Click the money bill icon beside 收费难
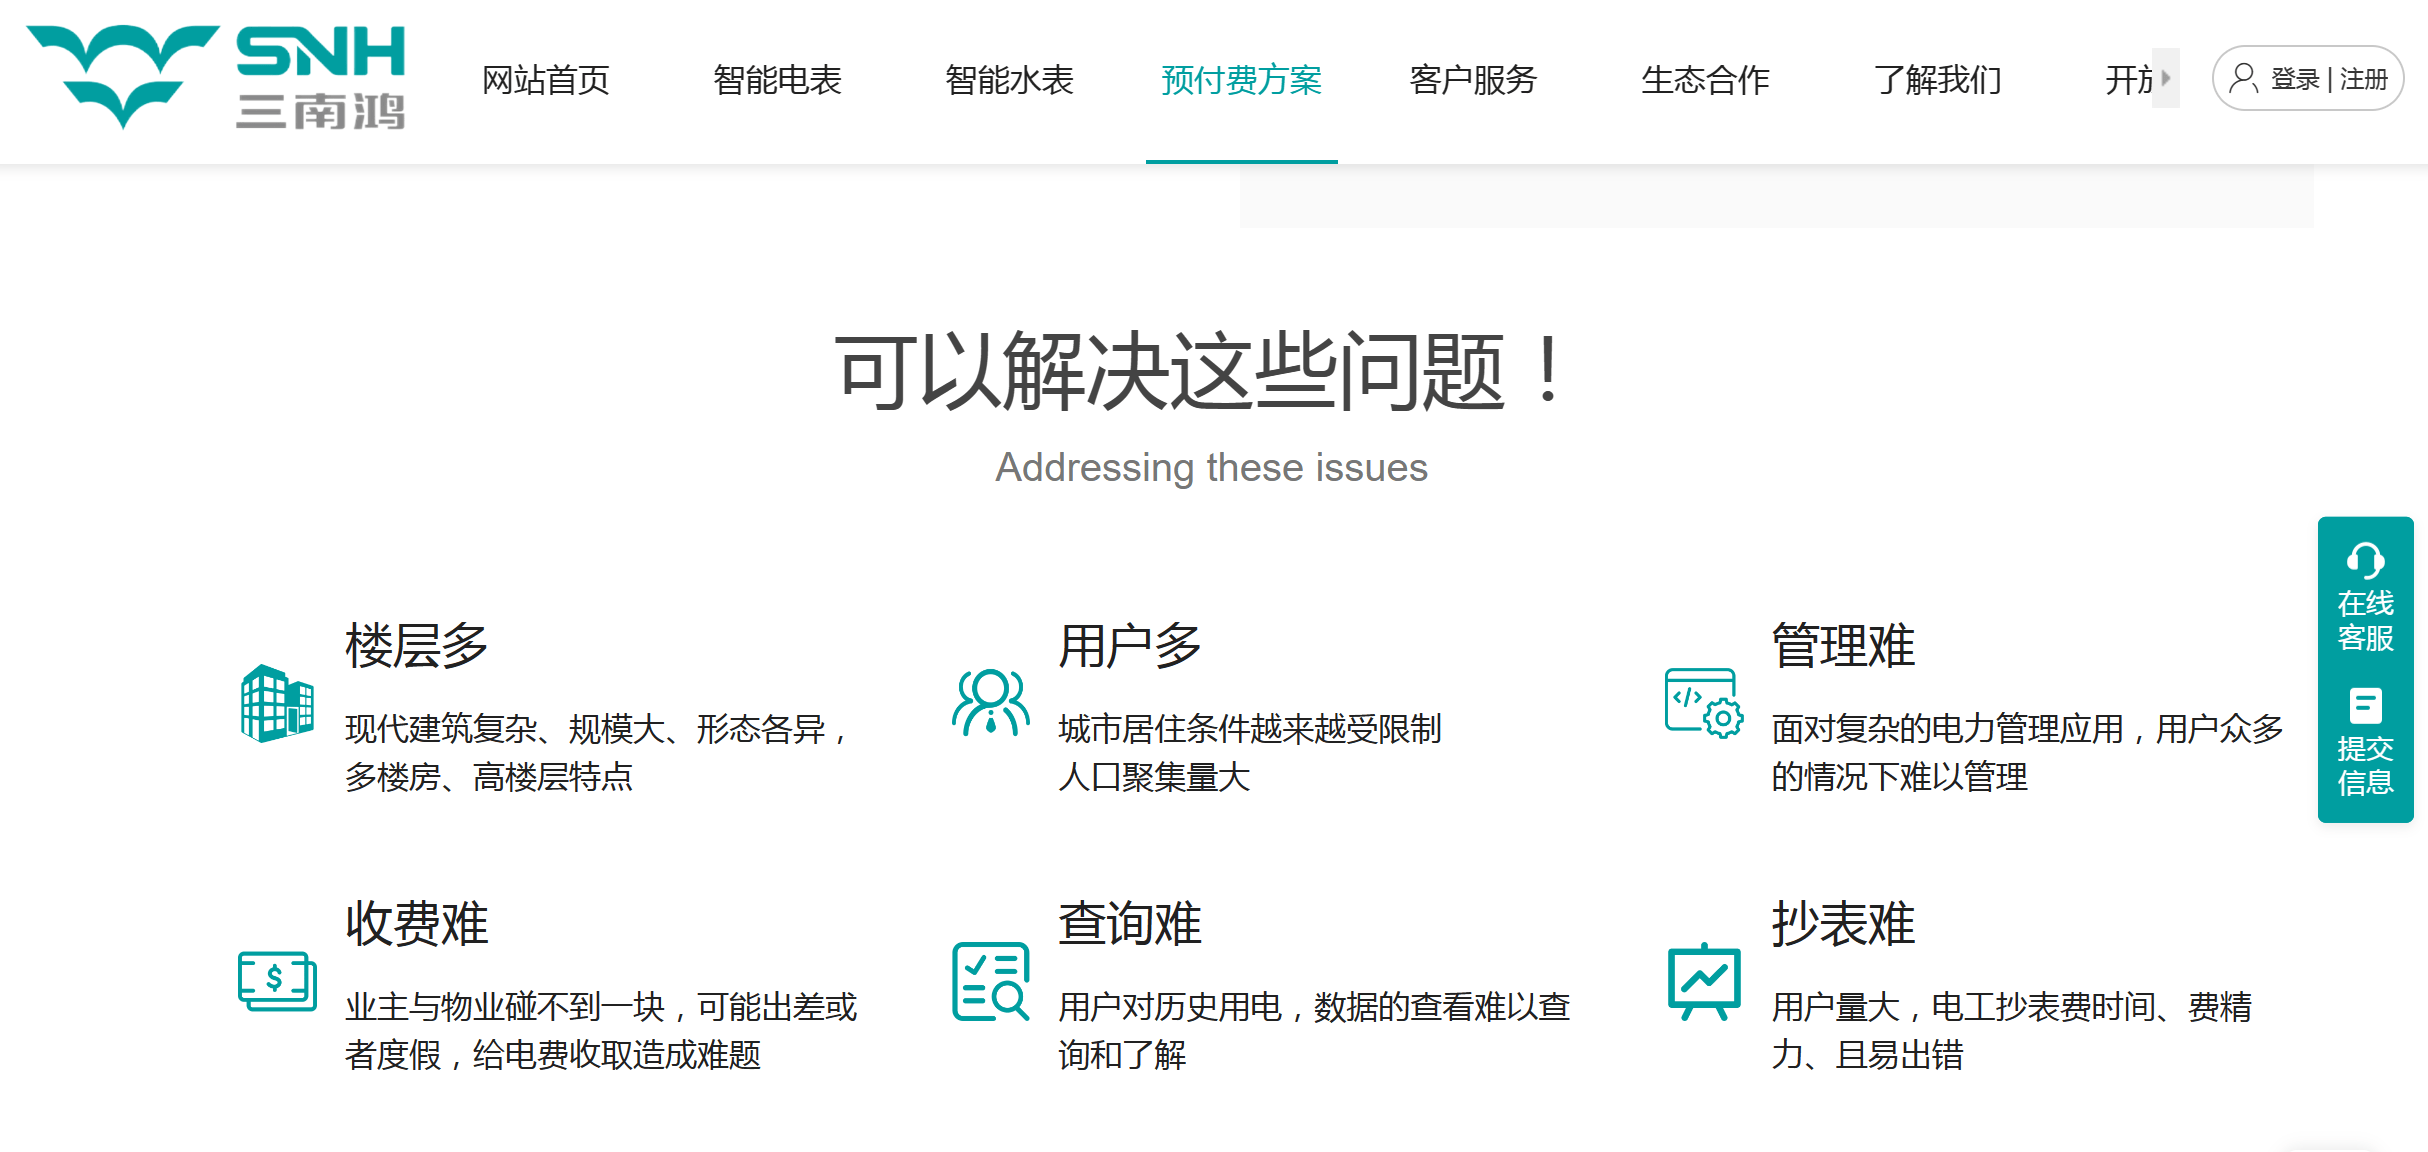The width and height of the screenshot is (2428, 1152). coord(277,981)
